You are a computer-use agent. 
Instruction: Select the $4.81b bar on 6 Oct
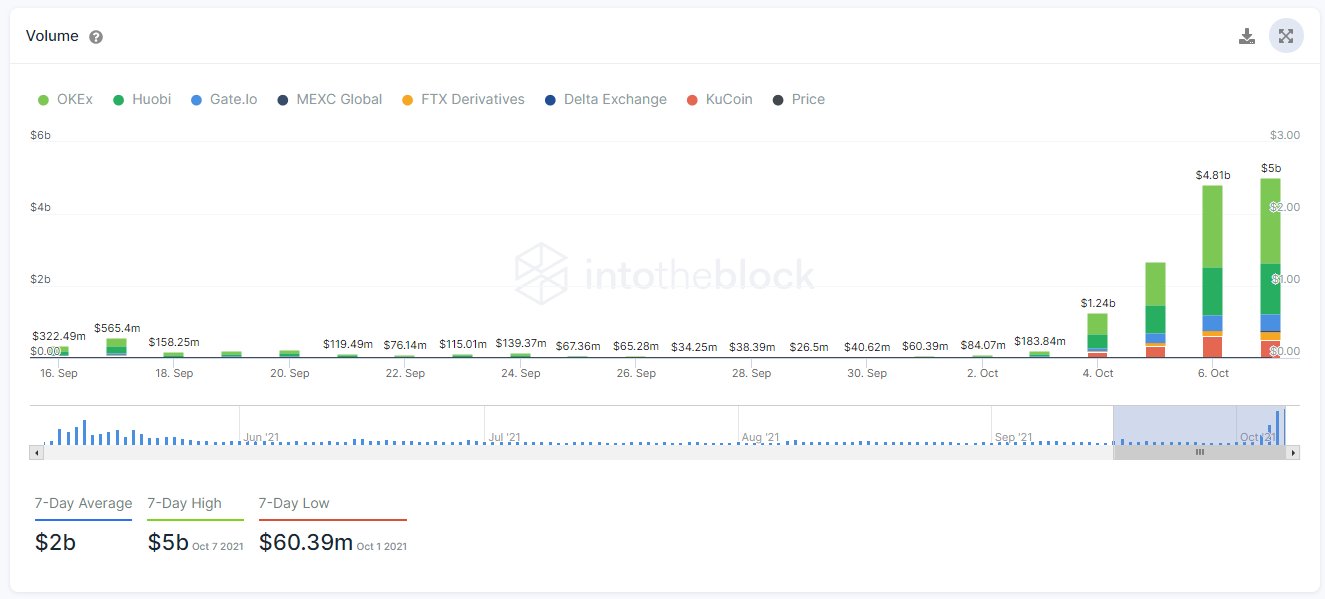click(x=1212, y=271)
